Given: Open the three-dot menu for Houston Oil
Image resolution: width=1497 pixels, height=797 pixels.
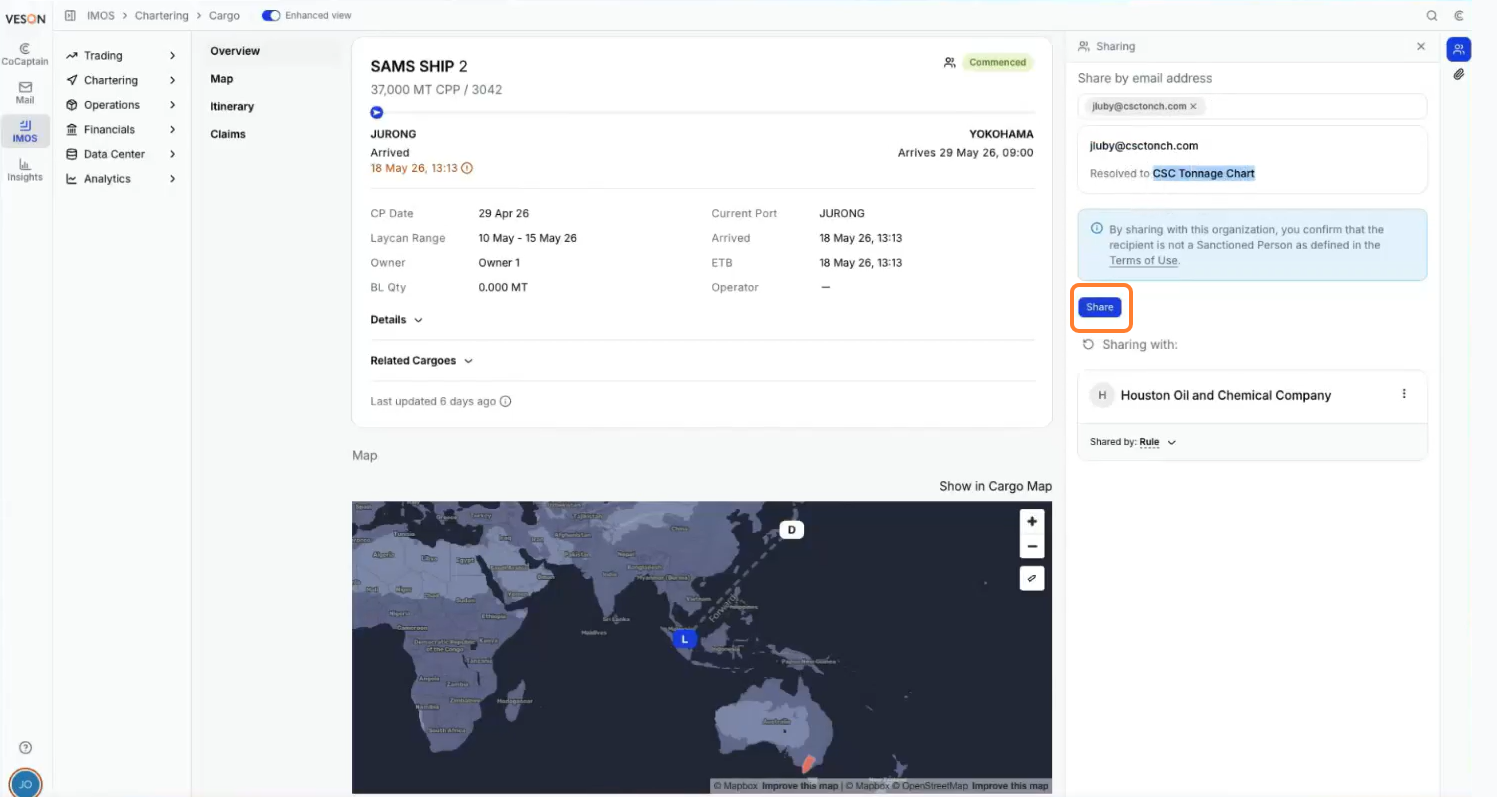Looking at the screenshot, I should 1404,394.
